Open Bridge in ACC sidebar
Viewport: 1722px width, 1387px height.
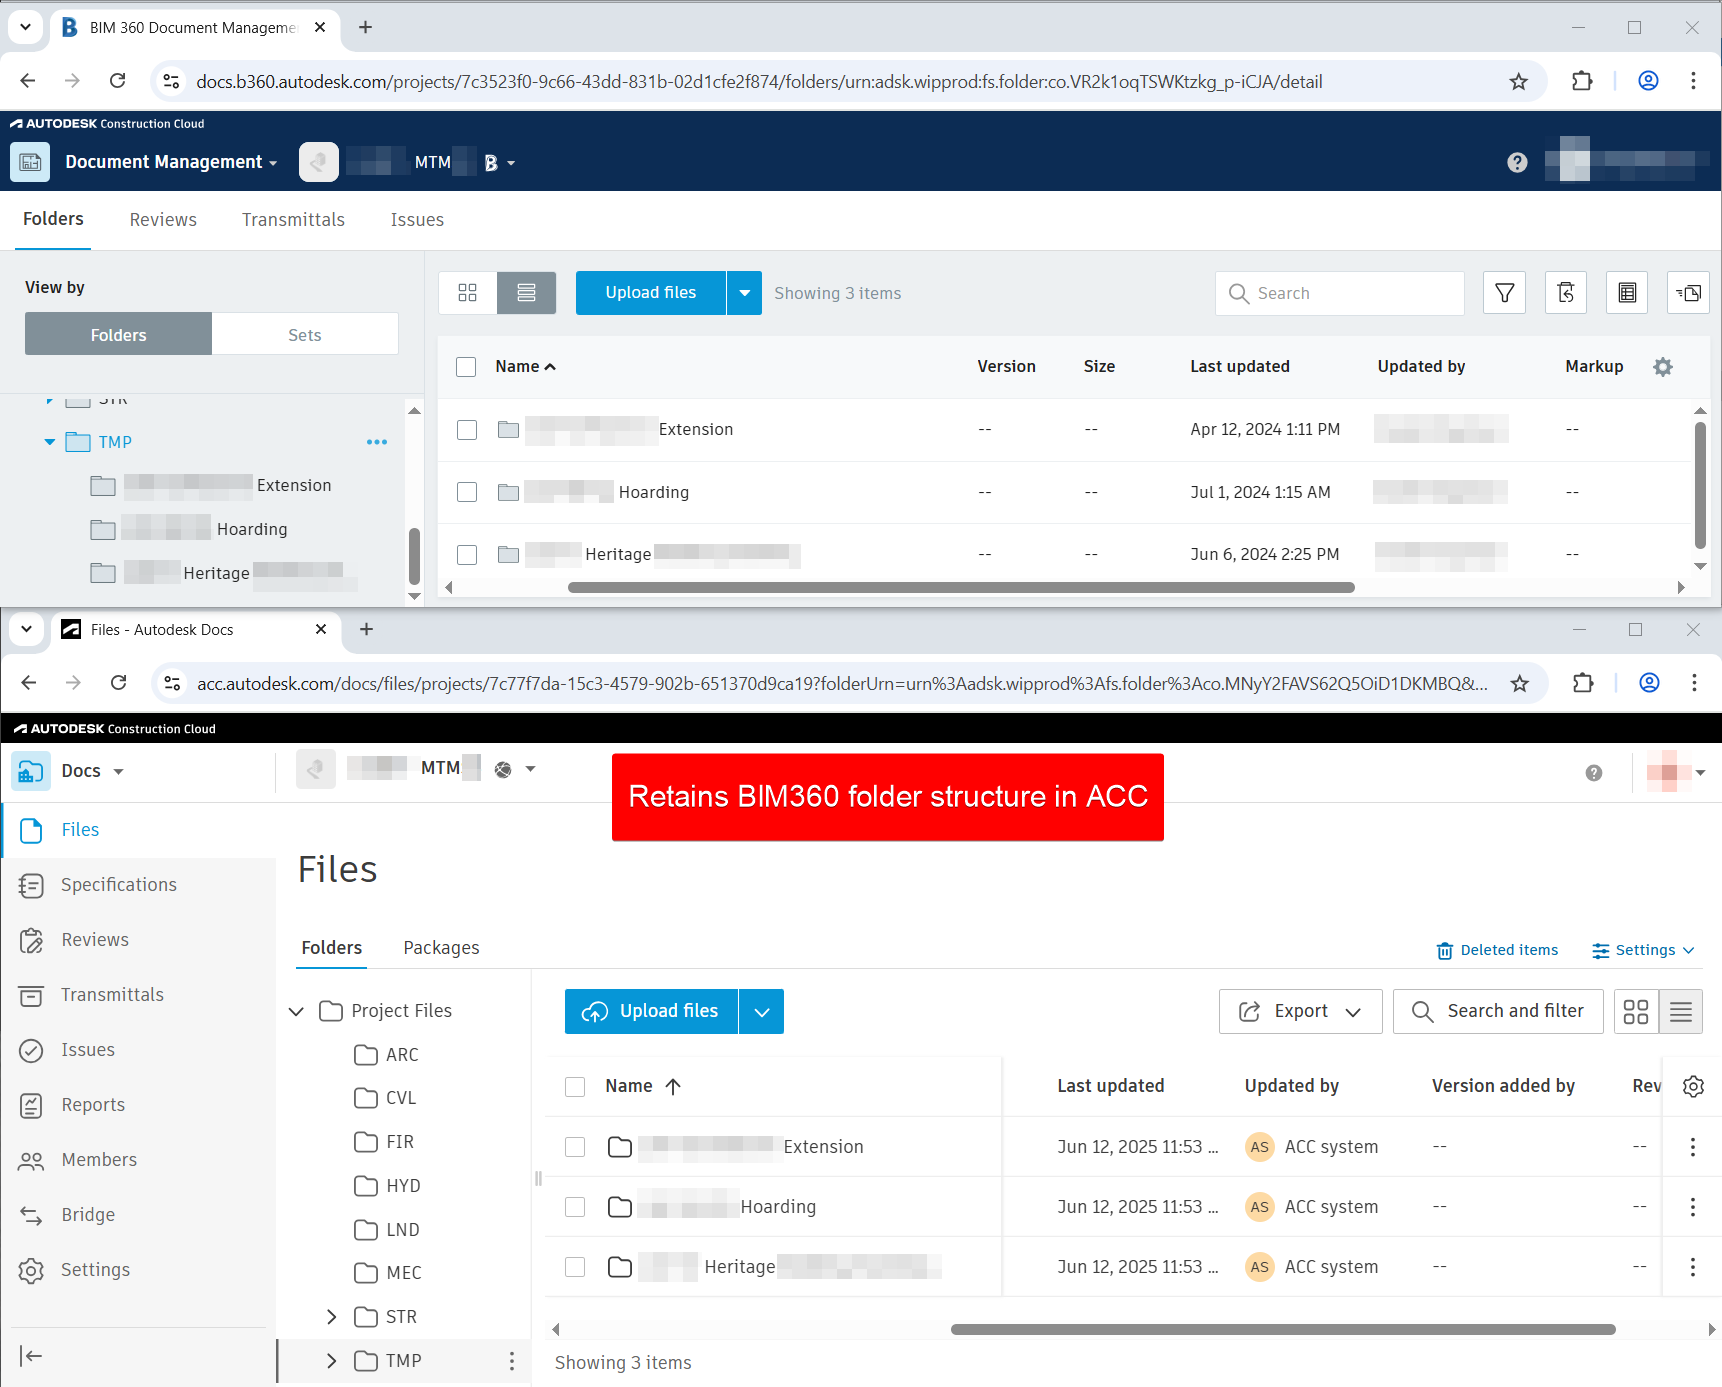pos(88,1215)
